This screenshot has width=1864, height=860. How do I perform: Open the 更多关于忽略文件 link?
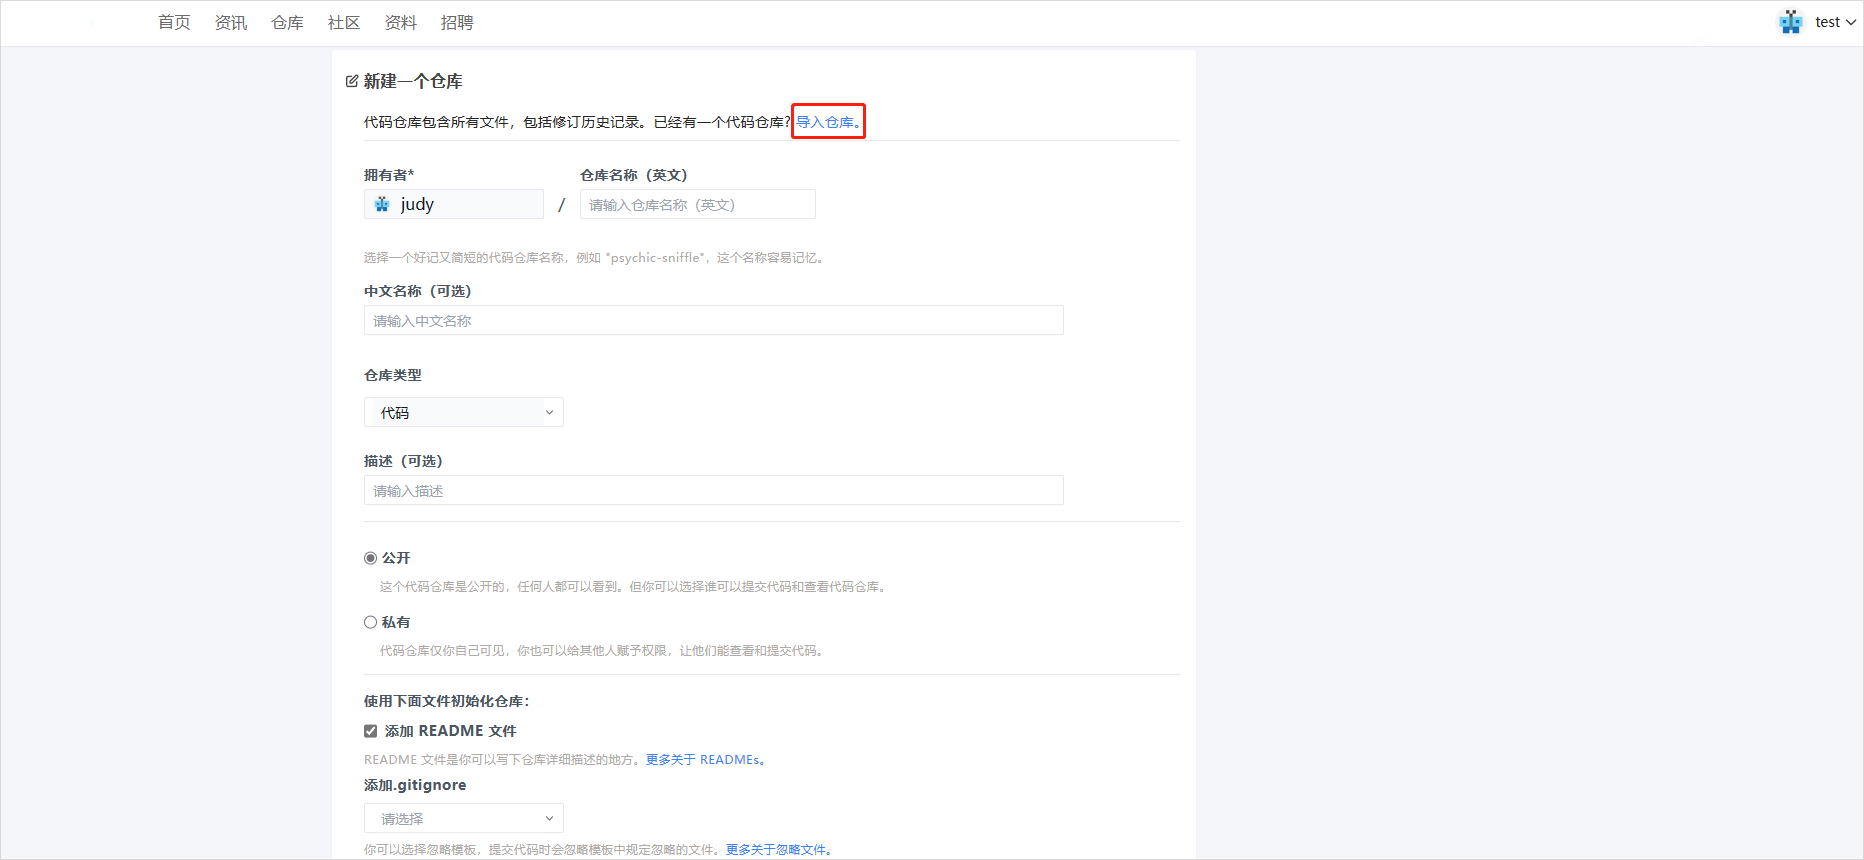pos(778,849)
